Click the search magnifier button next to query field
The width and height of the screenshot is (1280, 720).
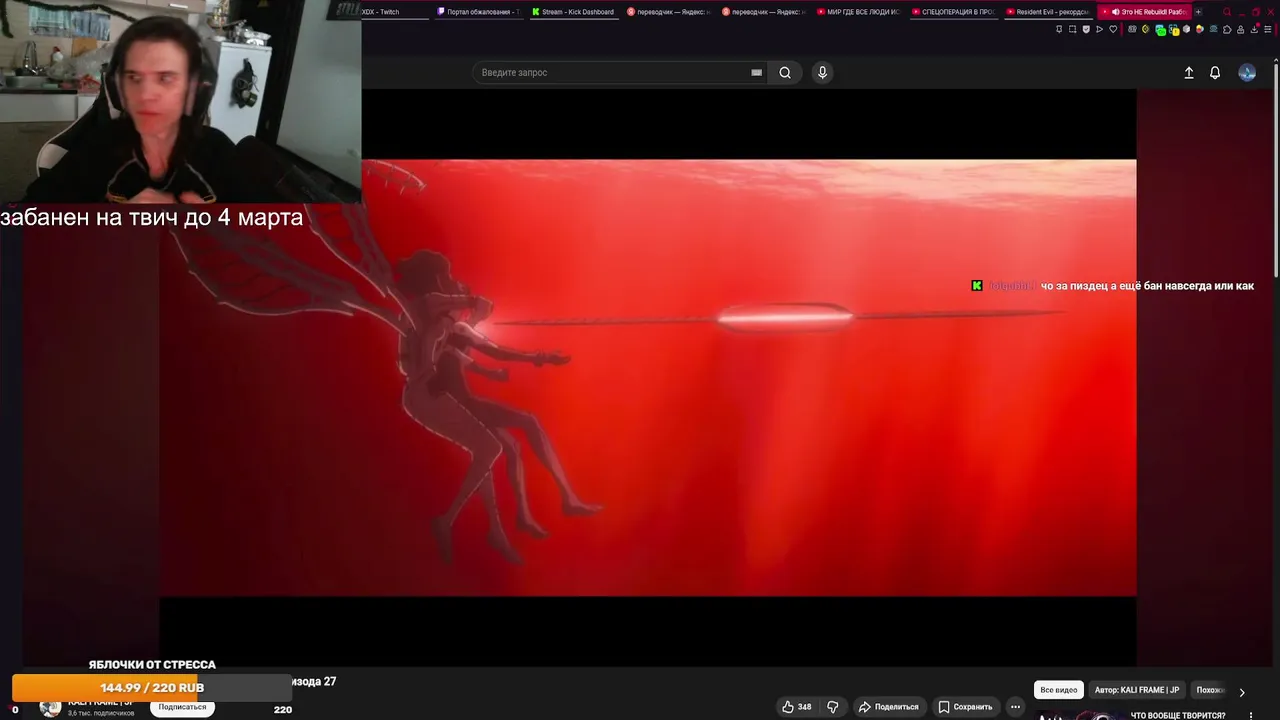pos(785,72)
